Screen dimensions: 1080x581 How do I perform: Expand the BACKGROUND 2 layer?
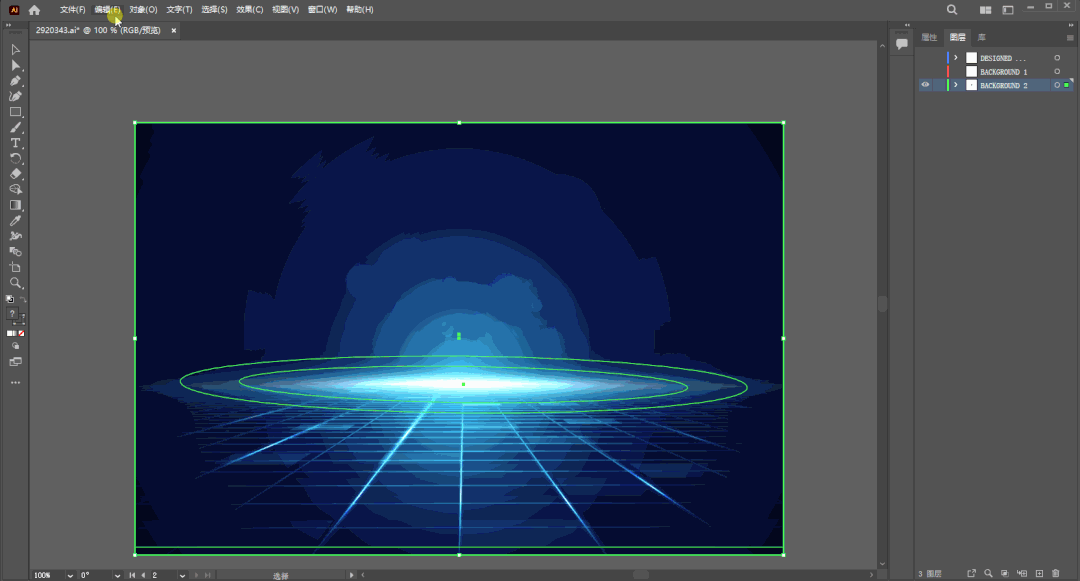point(956,85)
